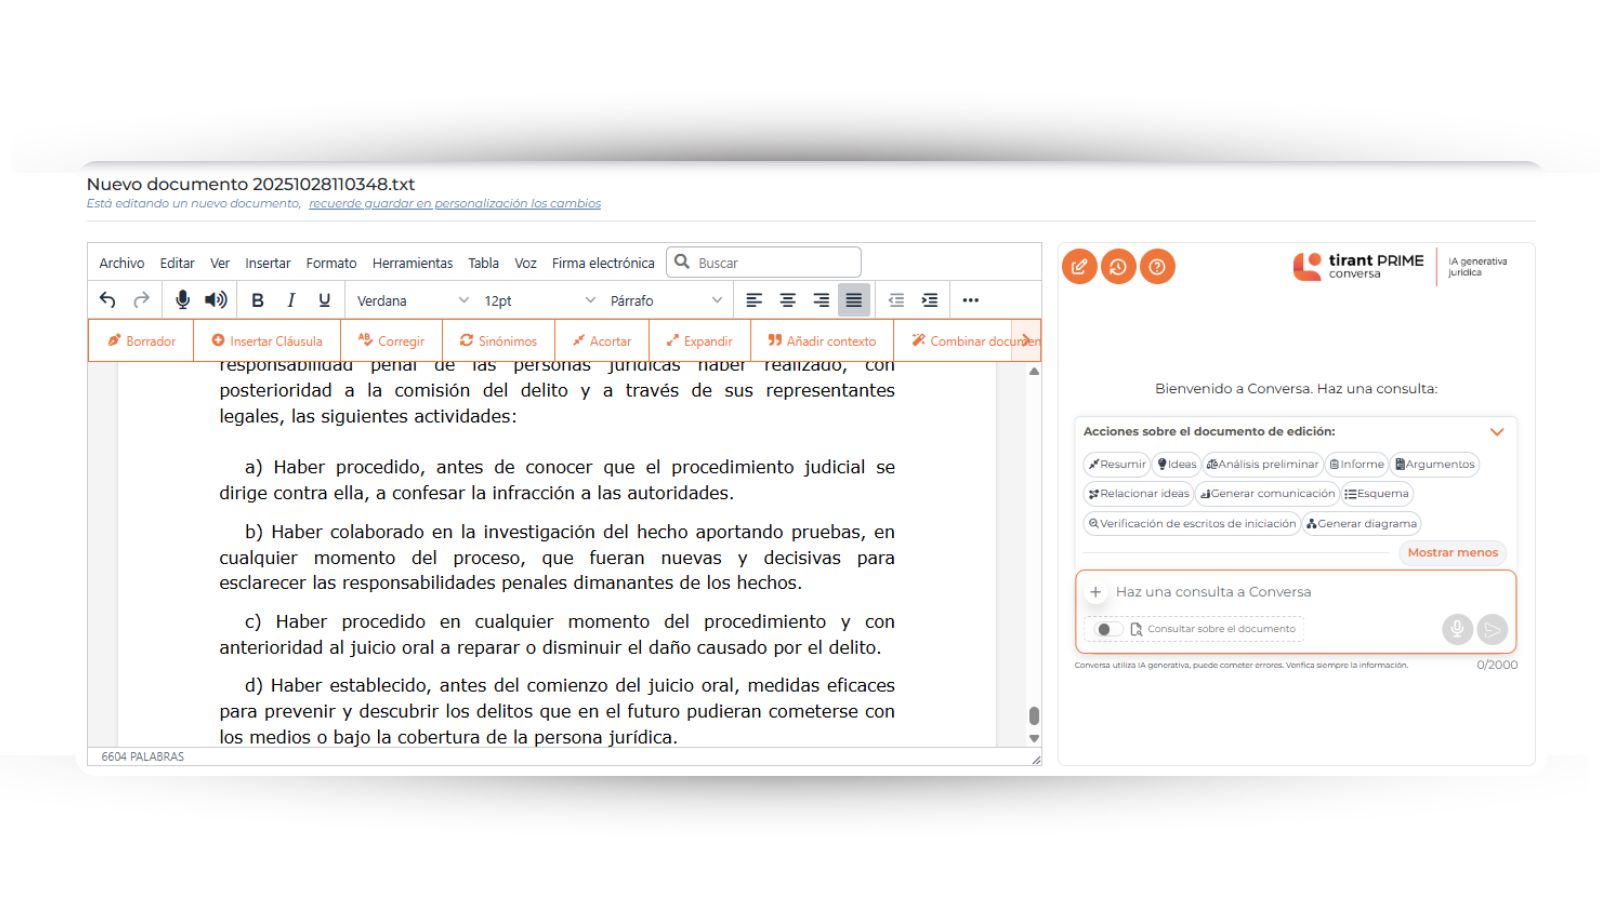Start a new chat with the orange edit icon
Viewport: 1600px width, 900px height.
point(1079,267)
